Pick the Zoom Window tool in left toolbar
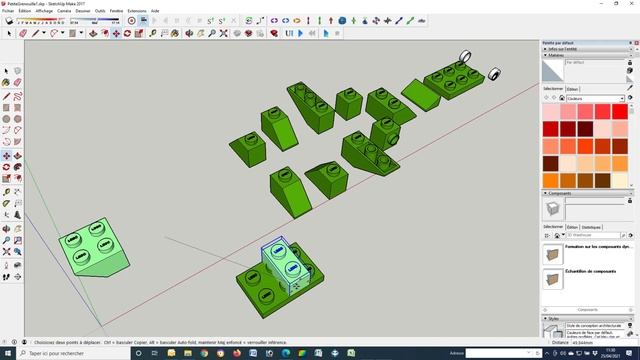Image resolution: width=640 pixels, height=360 pixels. pos(18,241)
